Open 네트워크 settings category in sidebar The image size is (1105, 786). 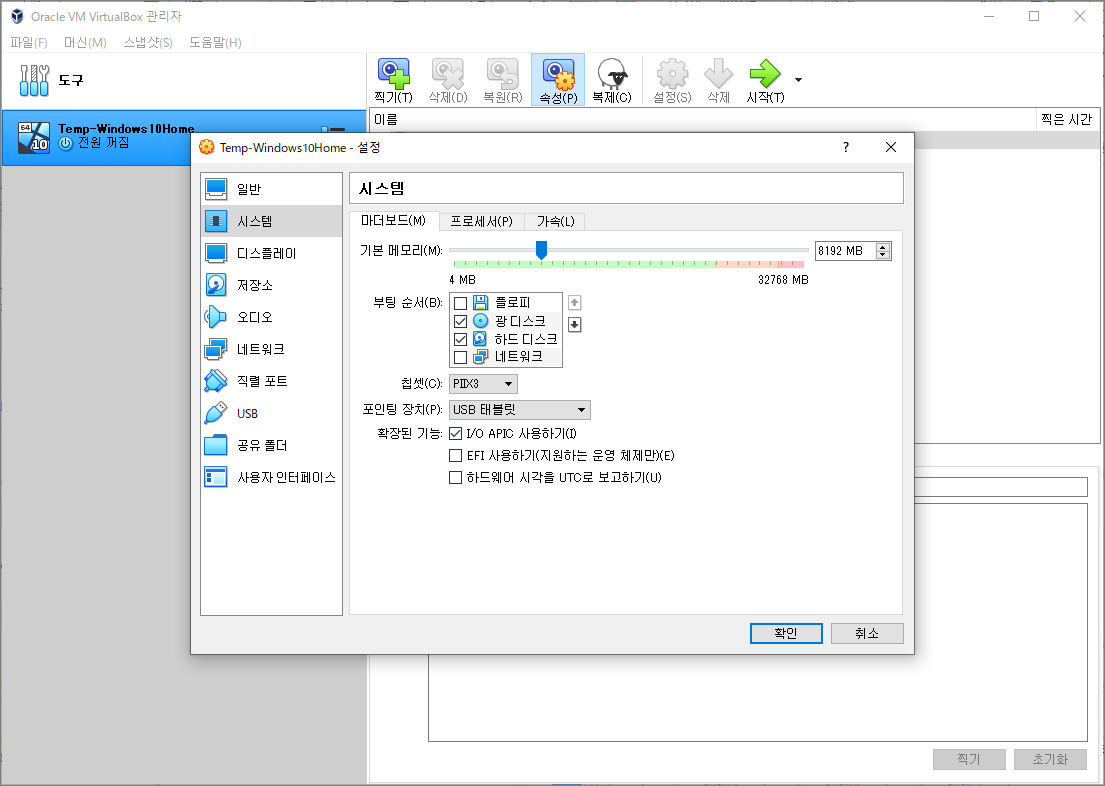pyautogui.click(x=271, y=349)
